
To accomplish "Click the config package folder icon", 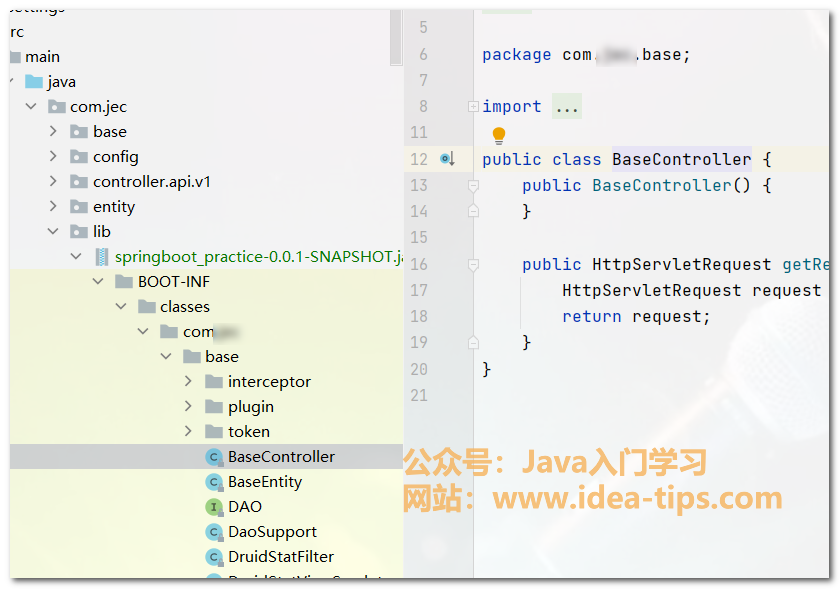I will (x=79, y=156).
